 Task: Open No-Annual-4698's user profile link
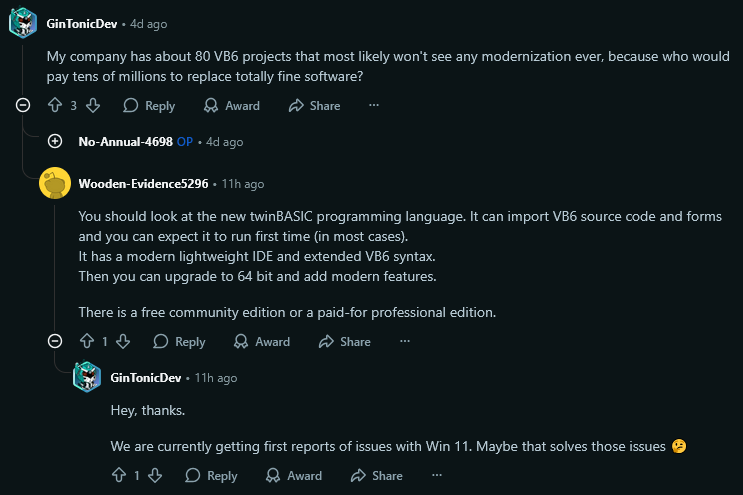tap(125, 142)
